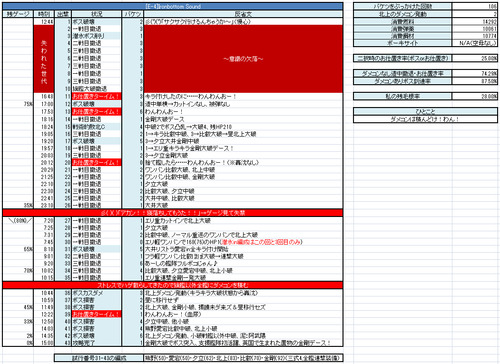Viewport: 500px width, 364px height.
Task: Select the vertical 失われた世代 red merged cell
Action: [x=44, y=59]
